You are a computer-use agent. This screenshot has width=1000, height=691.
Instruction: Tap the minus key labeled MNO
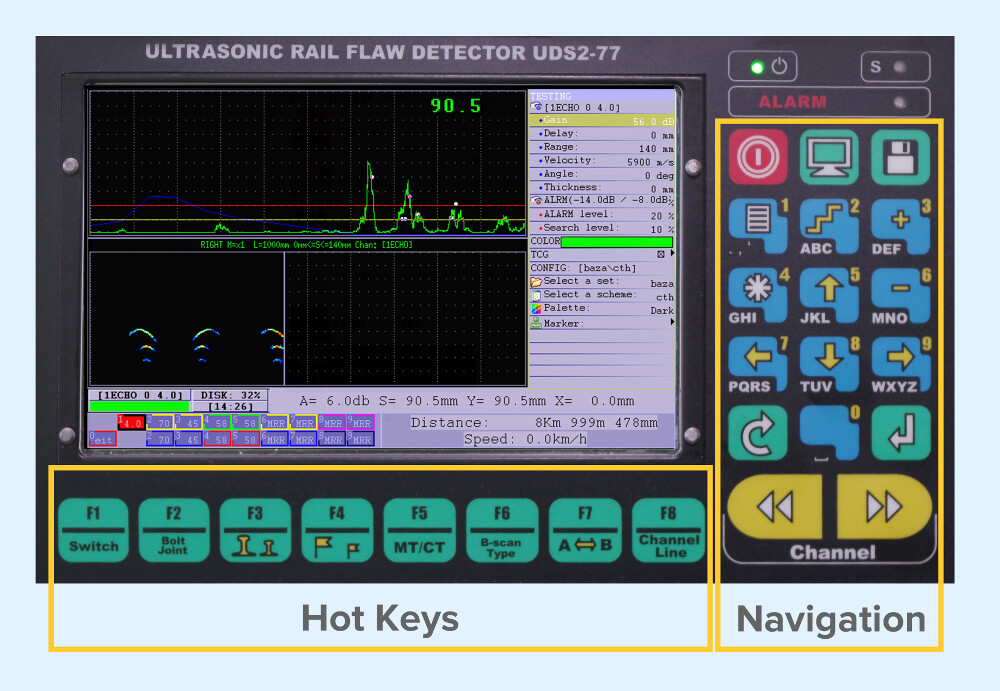click(900, 295)
